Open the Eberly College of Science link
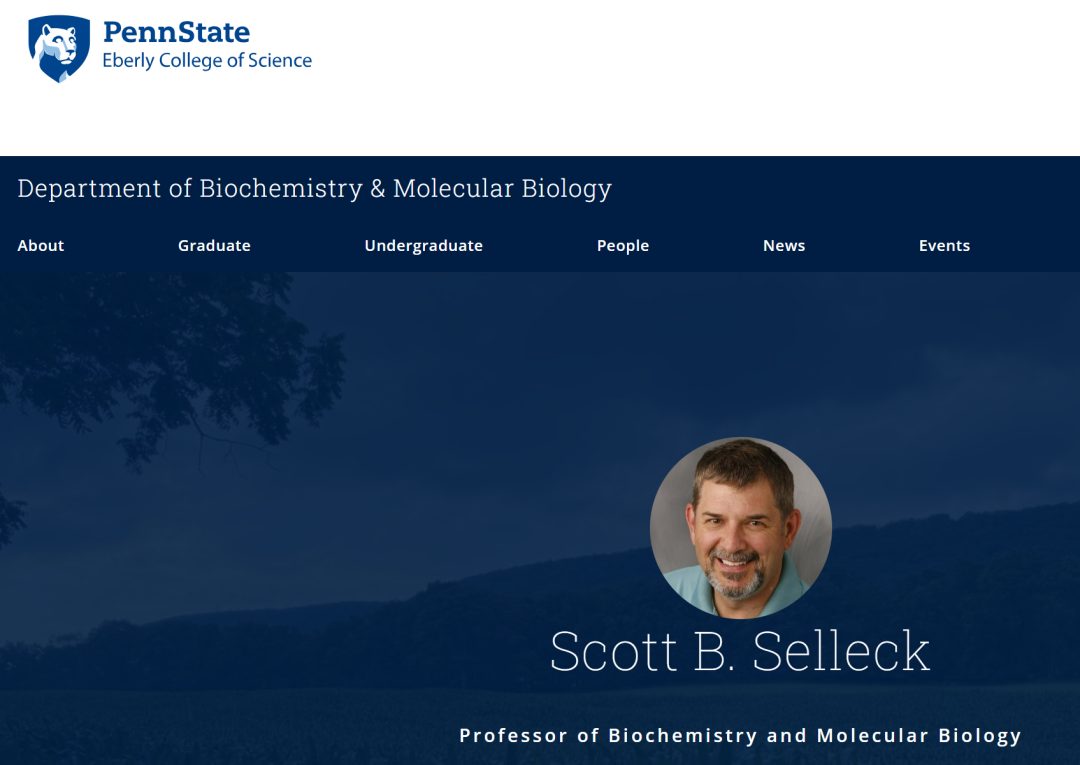This screenshot has height=765, width=1080. pyautogui.click(x=207, y=61)
